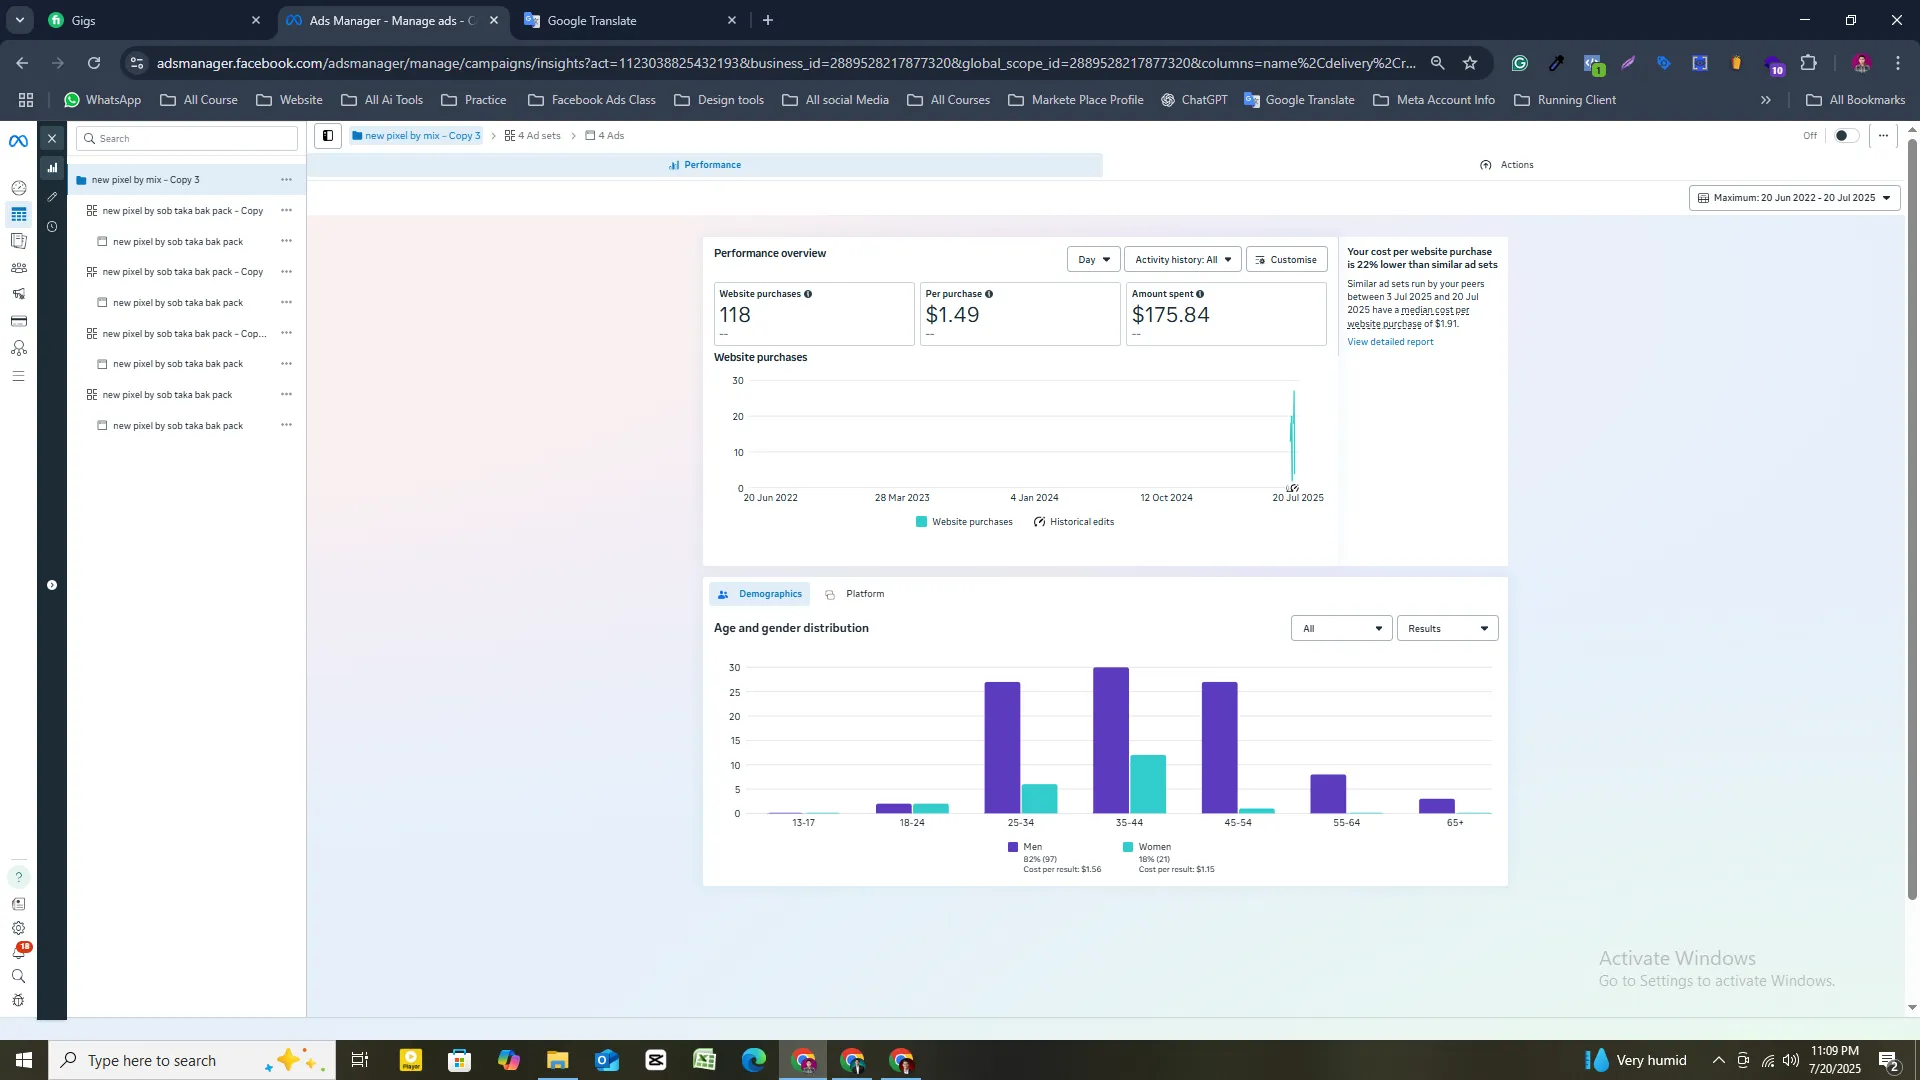Open the date range Maximum dropdown
This screenshot has width=1920, height=1080.
[1794, 198]
